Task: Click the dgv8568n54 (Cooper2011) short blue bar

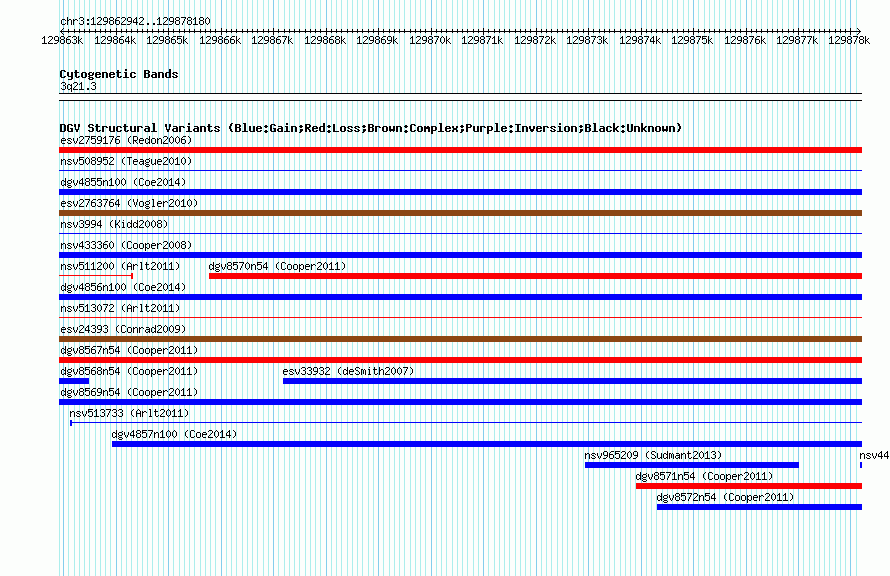Action: 74,381
